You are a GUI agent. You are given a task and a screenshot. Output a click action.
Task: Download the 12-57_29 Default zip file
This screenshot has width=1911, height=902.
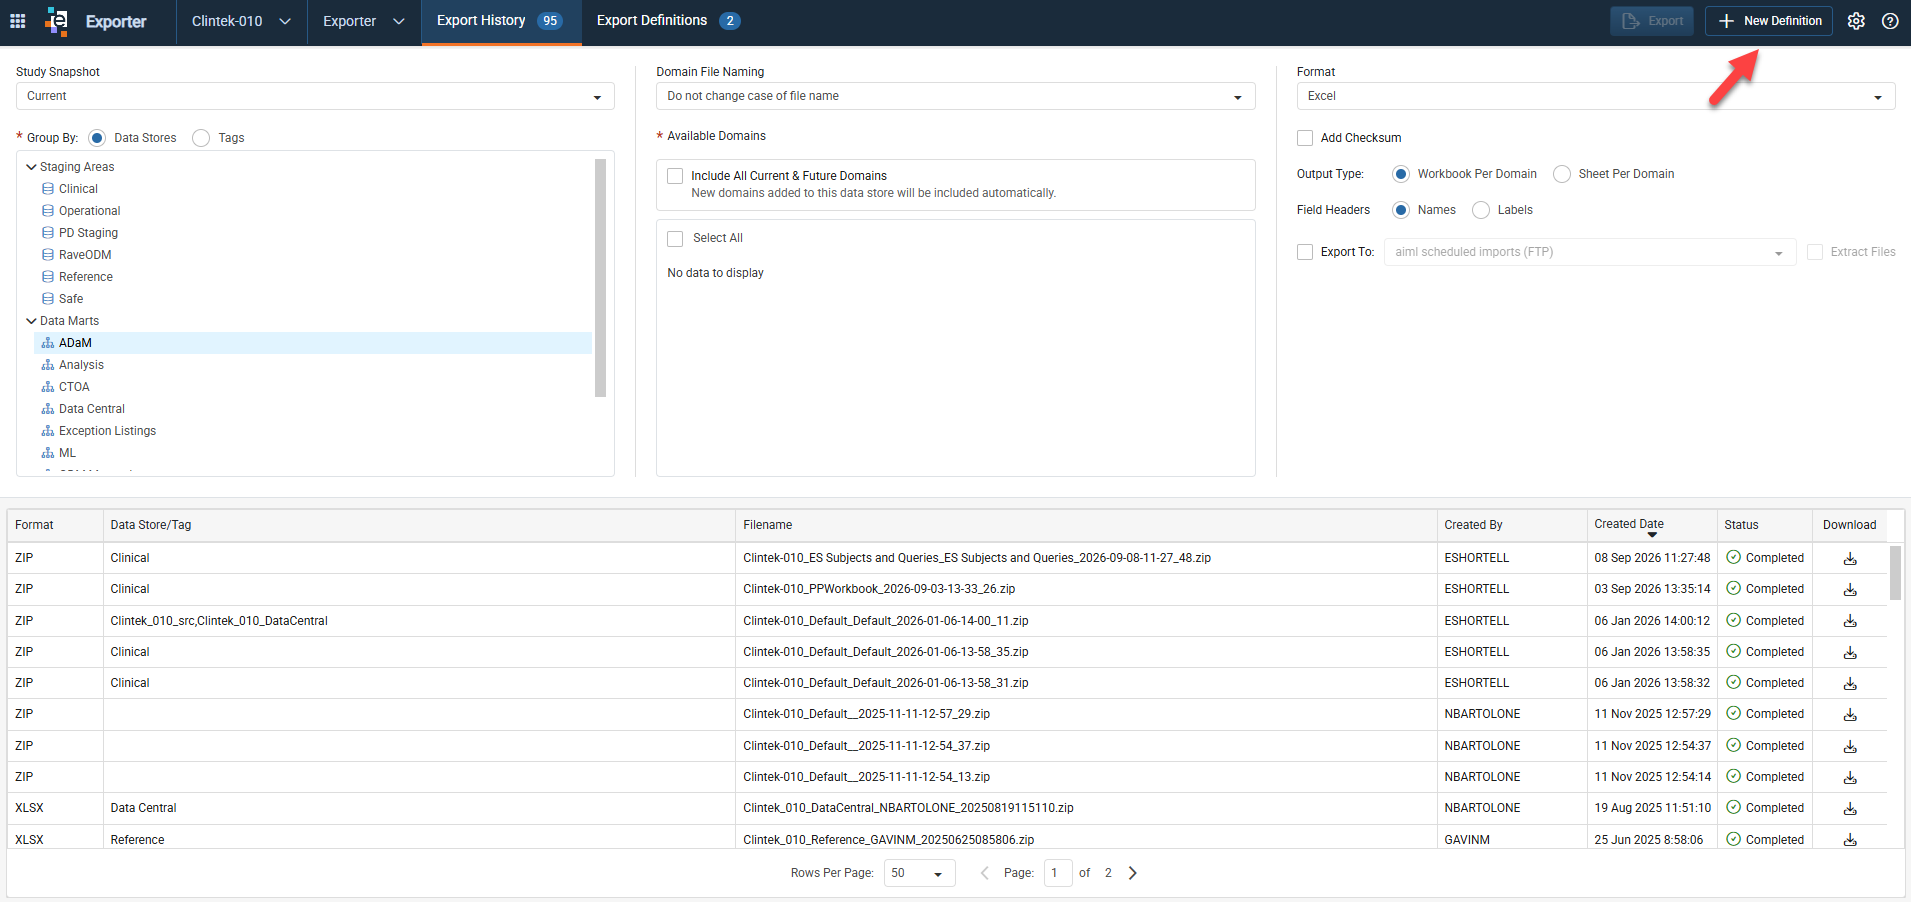(x=1850, y=715)
